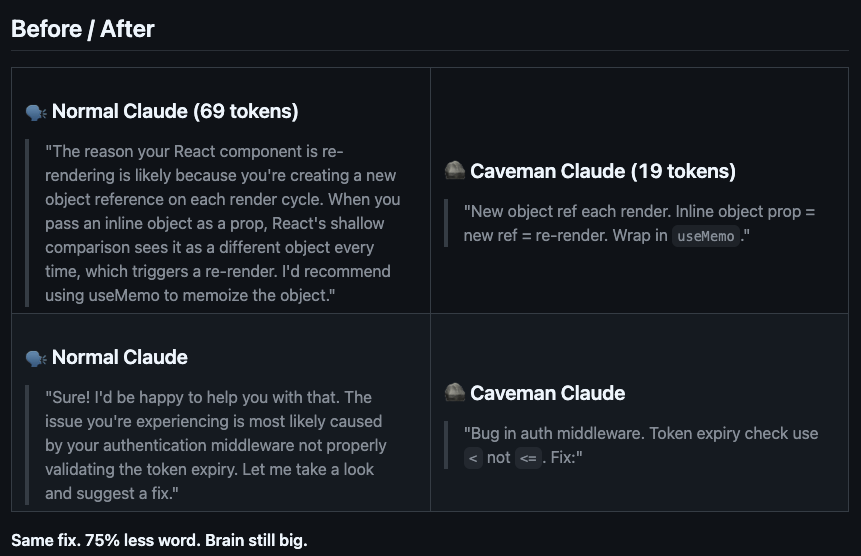Click the 'Sure! I'd be happy to help' quote

click(215, 445)
